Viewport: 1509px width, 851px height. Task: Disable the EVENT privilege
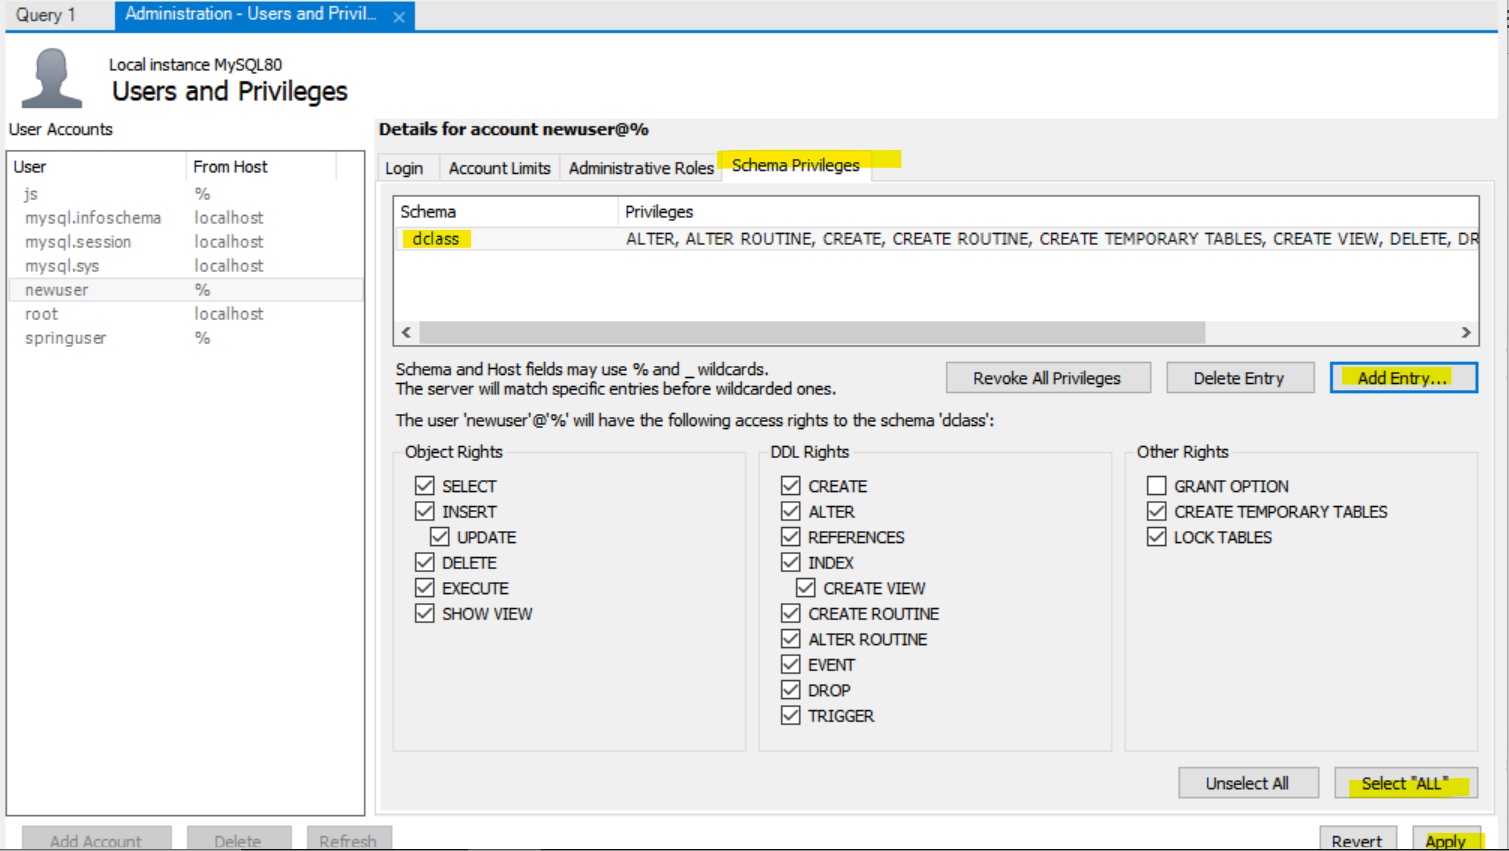point(790,663)
